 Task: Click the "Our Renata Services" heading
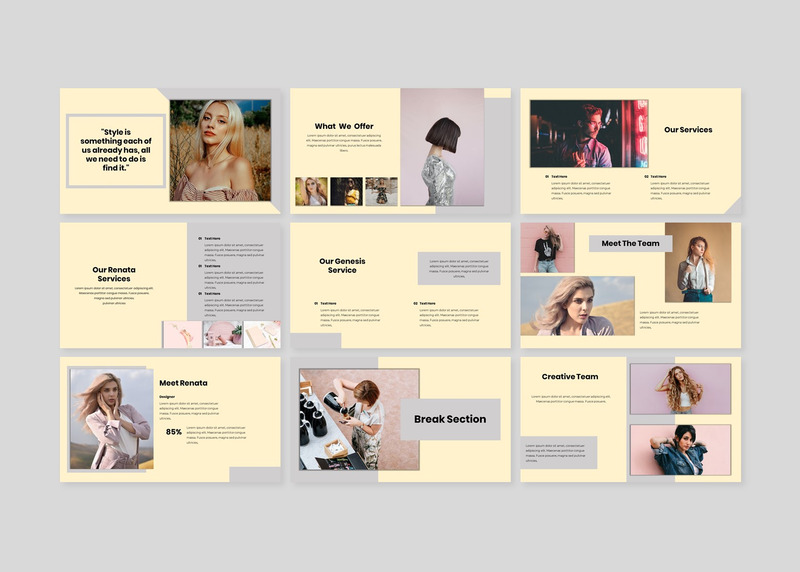coord(114,274)
